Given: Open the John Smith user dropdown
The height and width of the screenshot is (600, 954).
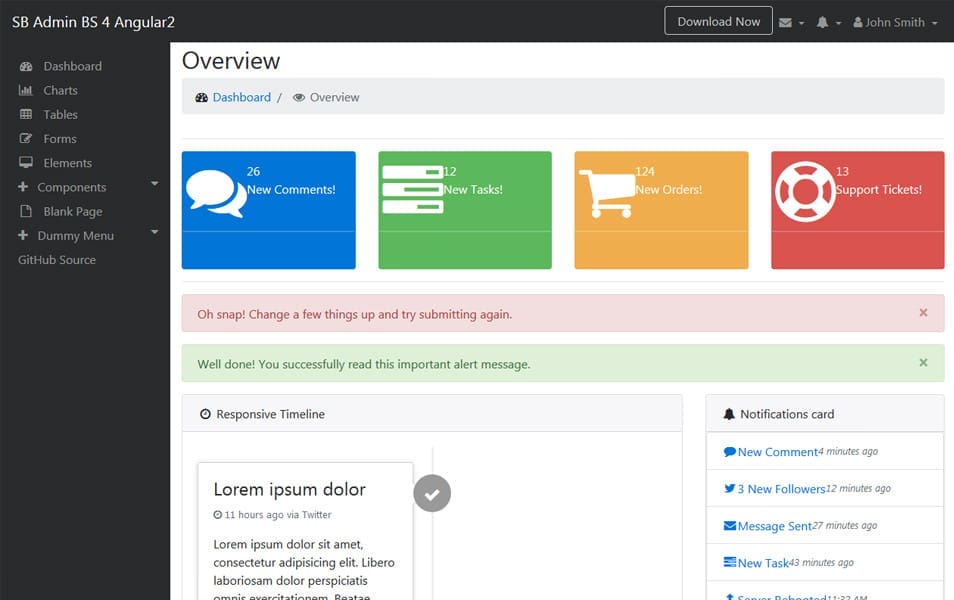Looking at the screenshot, I should (894, 21).
